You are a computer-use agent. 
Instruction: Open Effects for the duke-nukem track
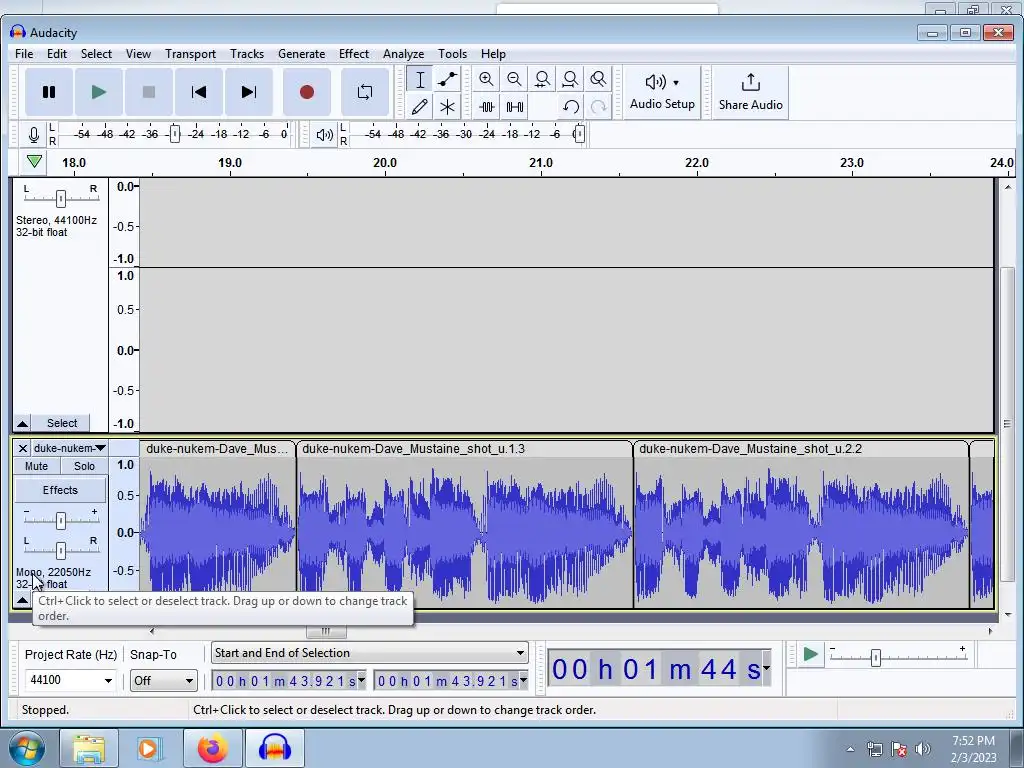click(x=60, y=490)
